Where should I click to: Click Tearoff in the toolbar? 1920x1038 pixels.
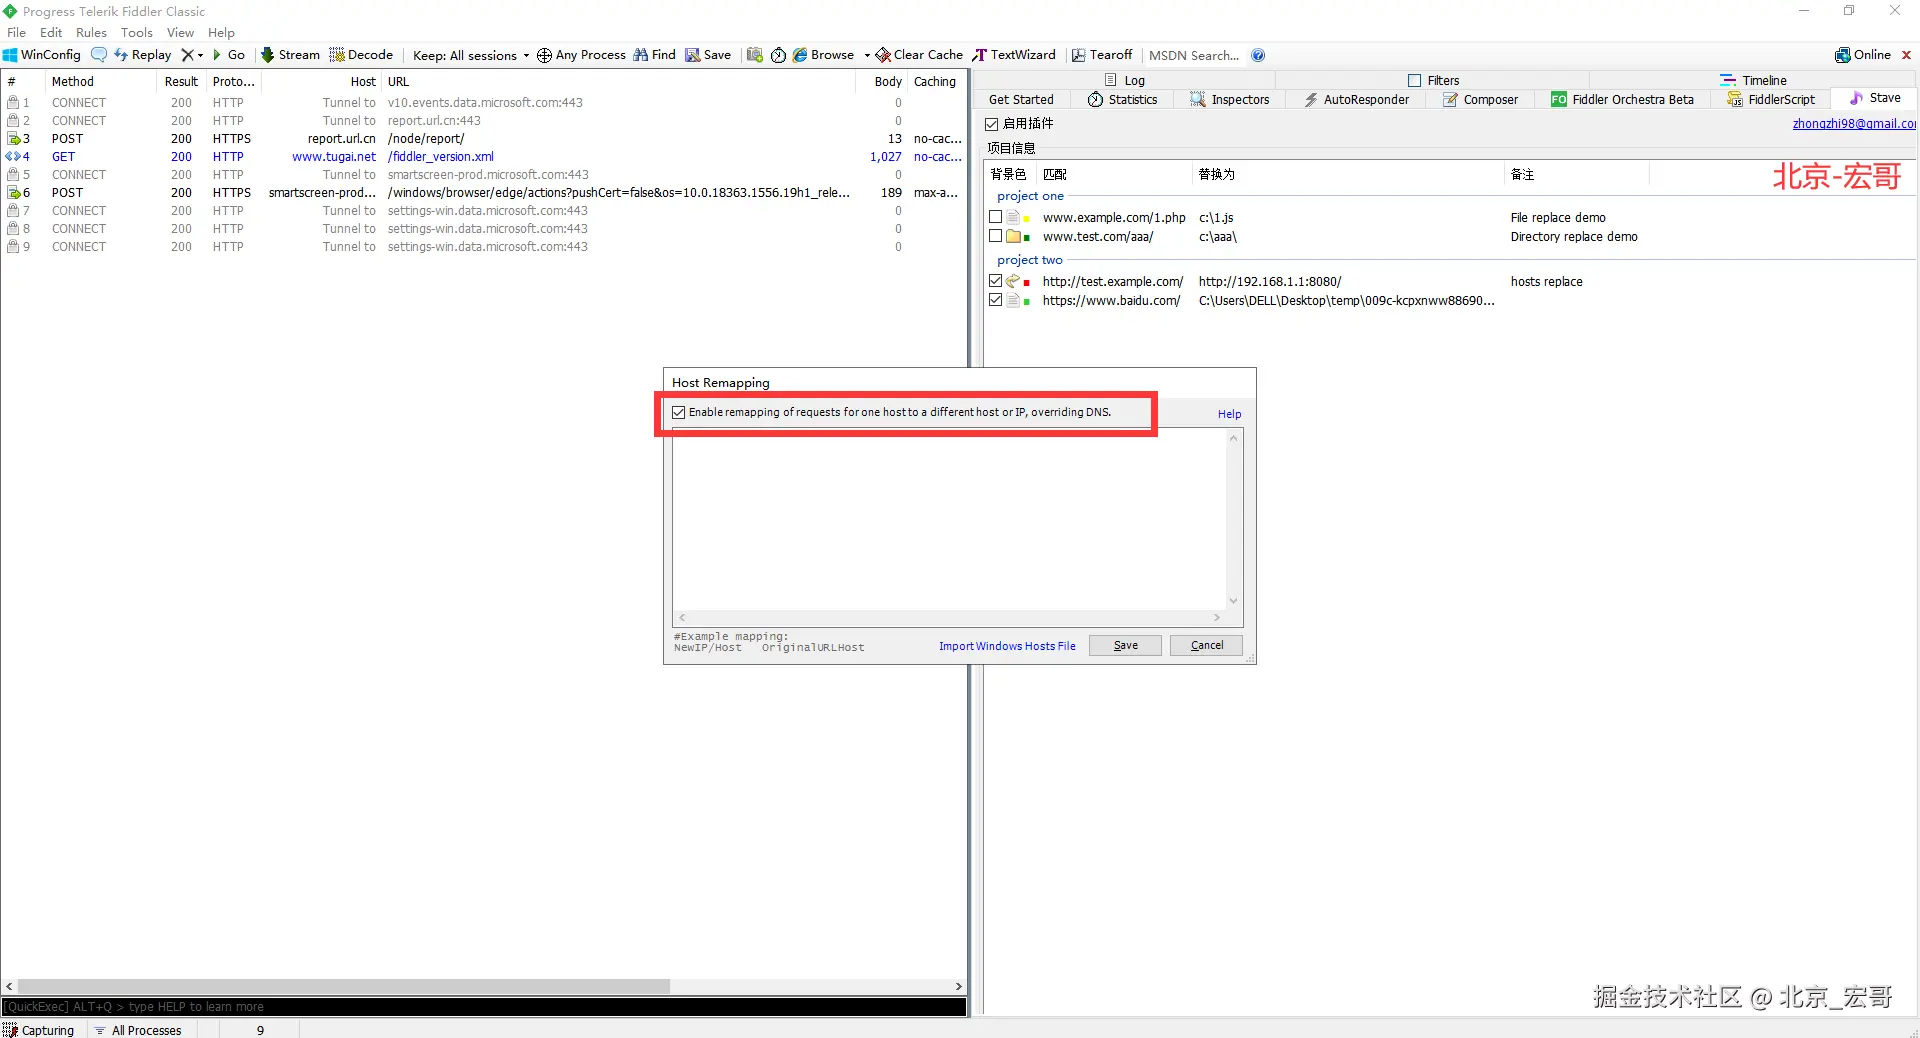coord(1102,55)
